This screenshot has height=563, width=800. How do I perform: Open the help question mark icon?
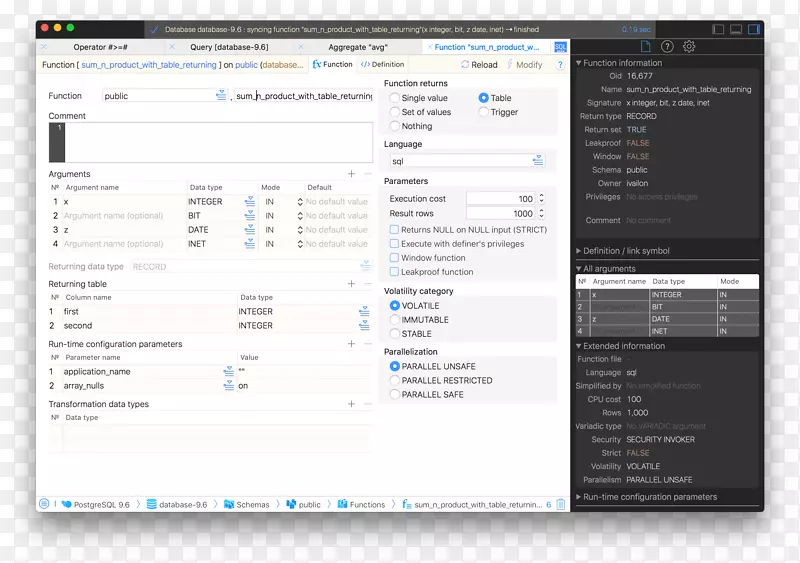(x=667, y=47)
